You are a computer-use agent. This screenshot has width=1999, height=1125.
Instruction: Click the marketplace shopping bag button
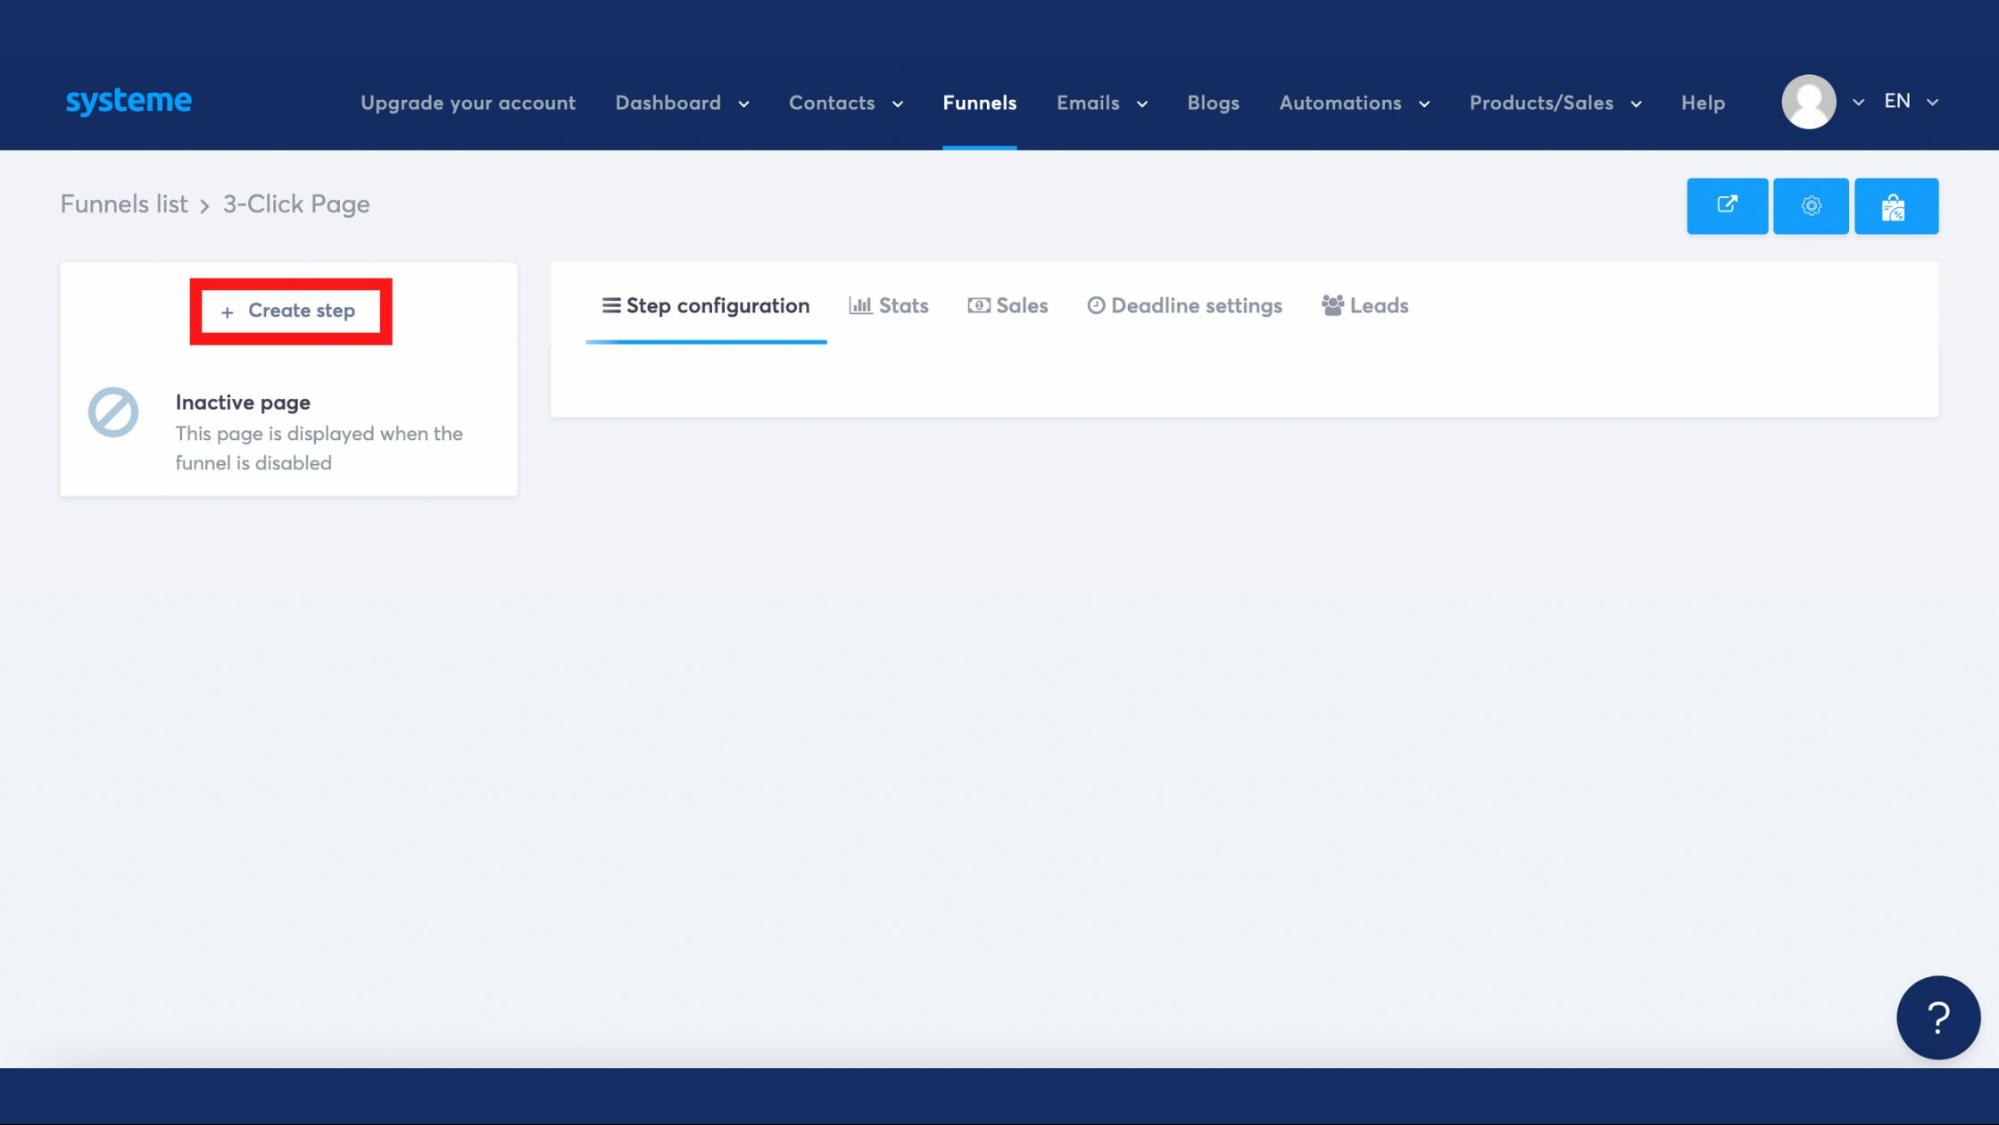pos(1895,206)
